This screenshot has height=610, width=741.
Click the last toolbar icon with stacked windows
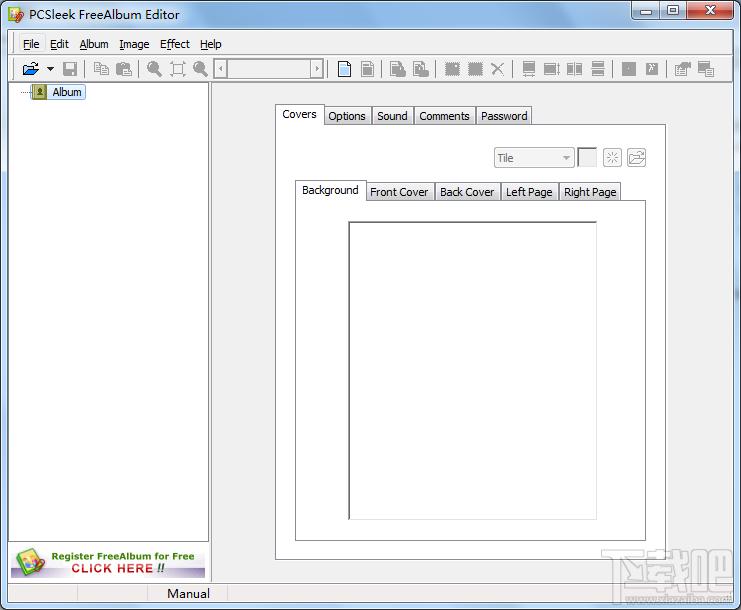tap(706, 69)
